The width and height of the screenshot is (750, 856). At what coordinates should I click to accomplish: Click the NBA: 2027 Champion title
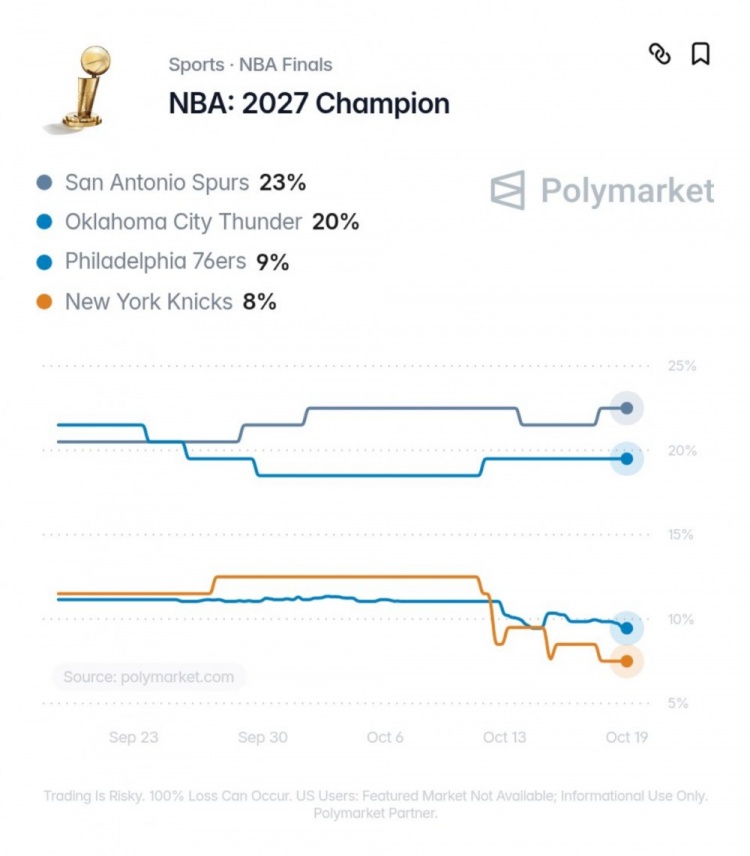pos(309,104)
